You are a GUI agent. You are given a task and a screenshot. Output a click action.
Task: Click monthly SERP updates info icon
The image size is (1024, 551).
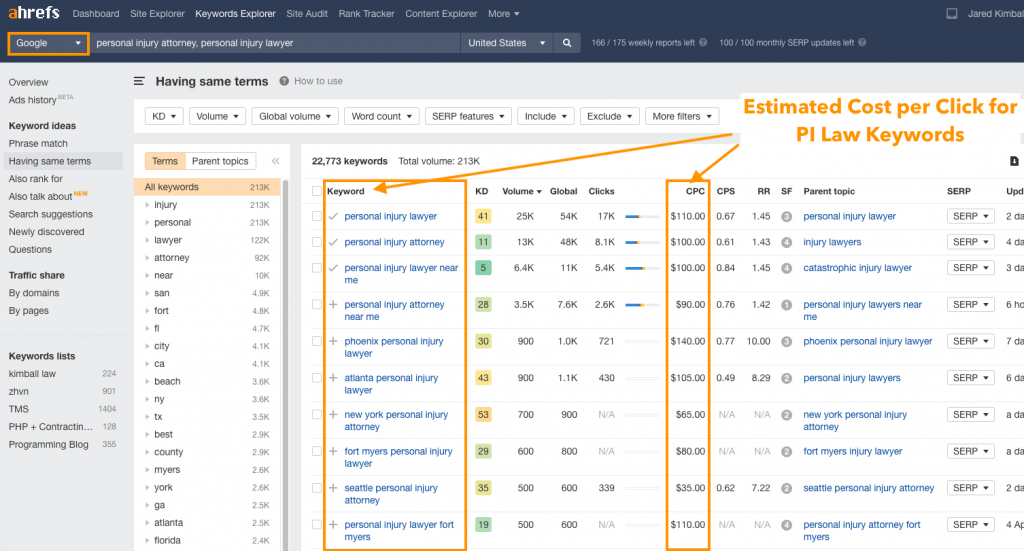pyautogui.click(x=862, y=42)
